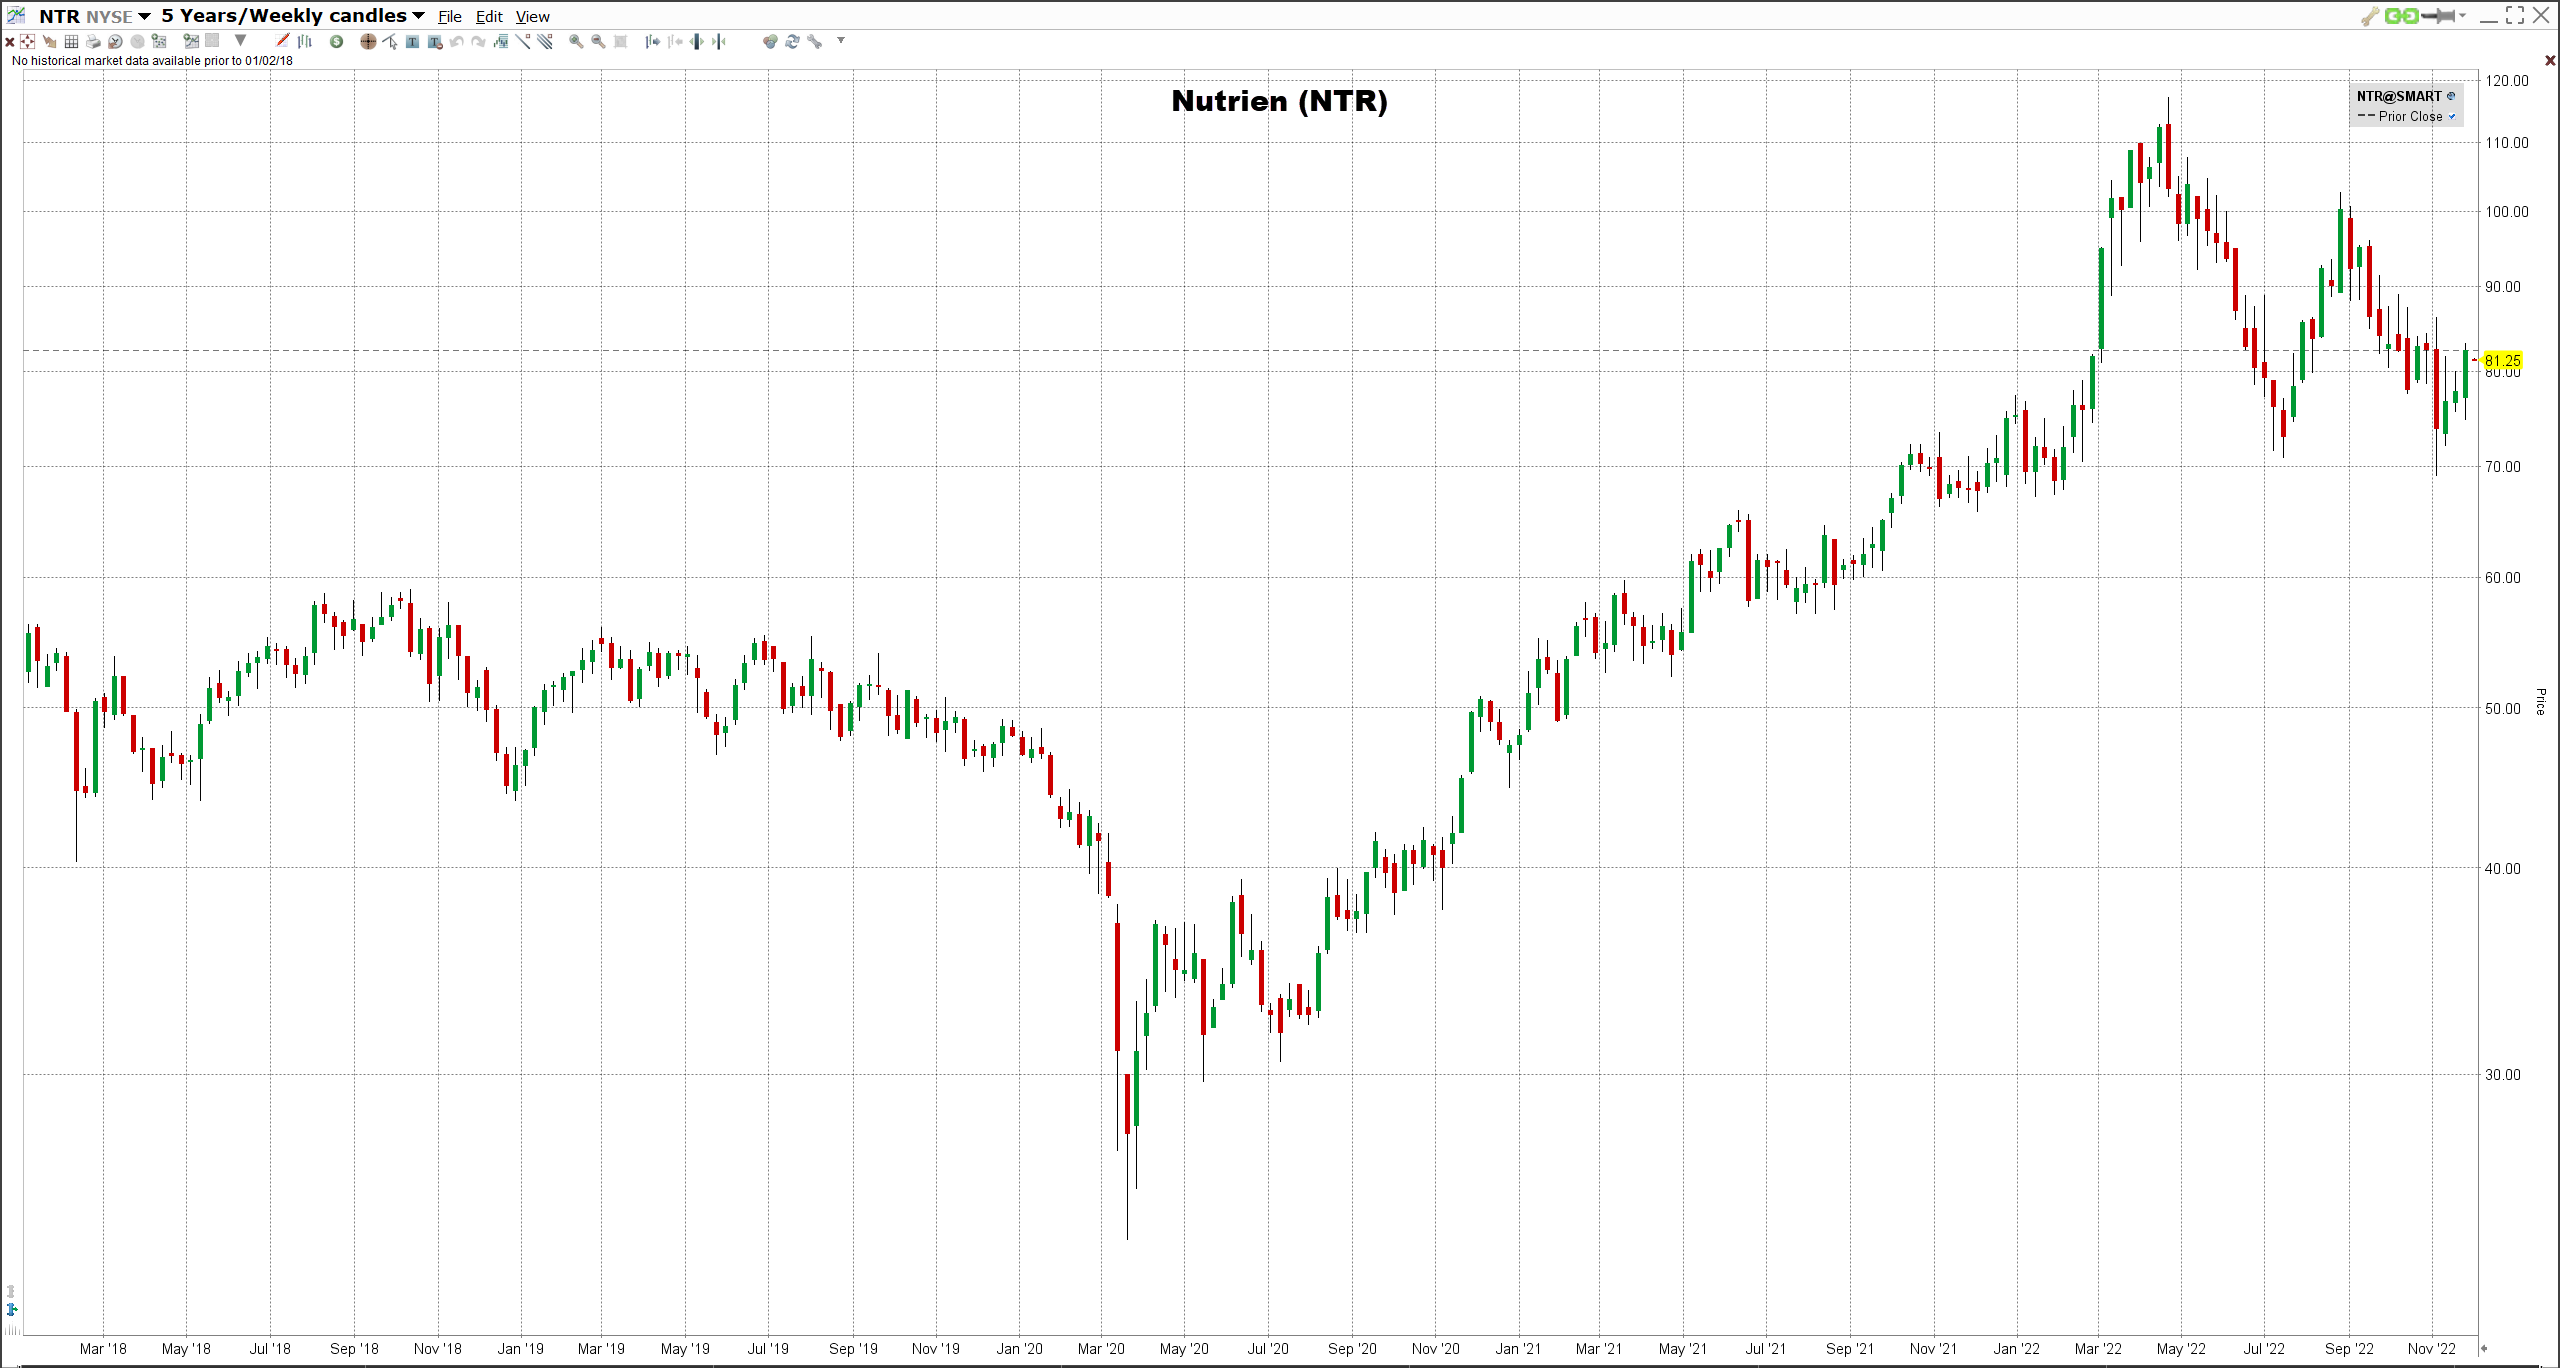The height and width of the screenshot is (1368, 2560).
Task: Click the top-right wrench configuration icon
Action: (x=2370, y=16)
